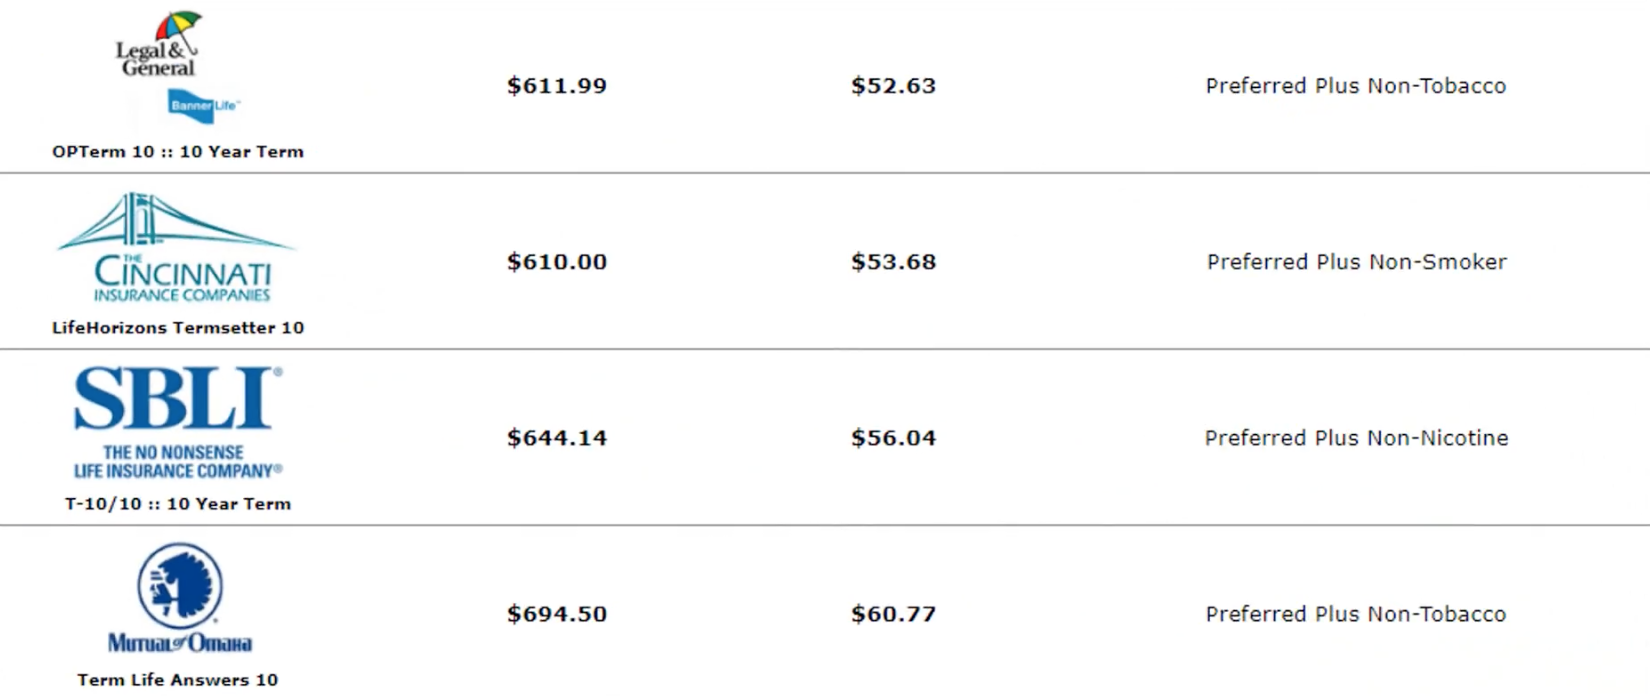
Task: Select the $60.77 monthly premium
Action: pyautogui.click(x=893, y=614)
